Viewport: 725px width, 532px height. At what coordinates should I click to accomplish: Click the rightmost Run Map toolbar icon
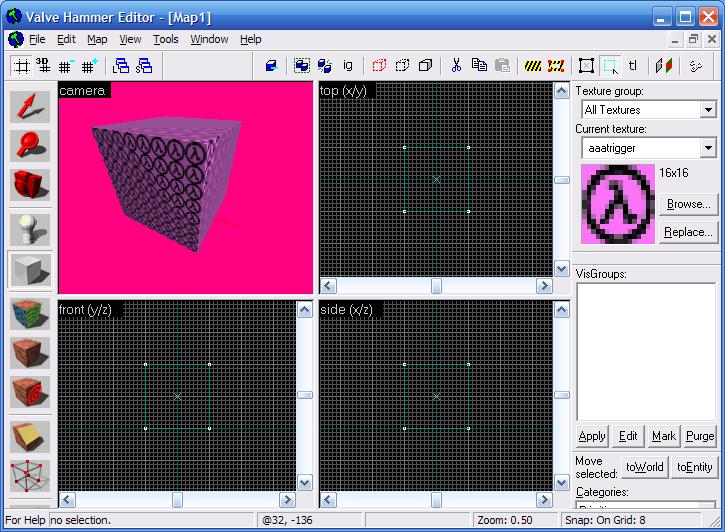(x=695, y=66)
